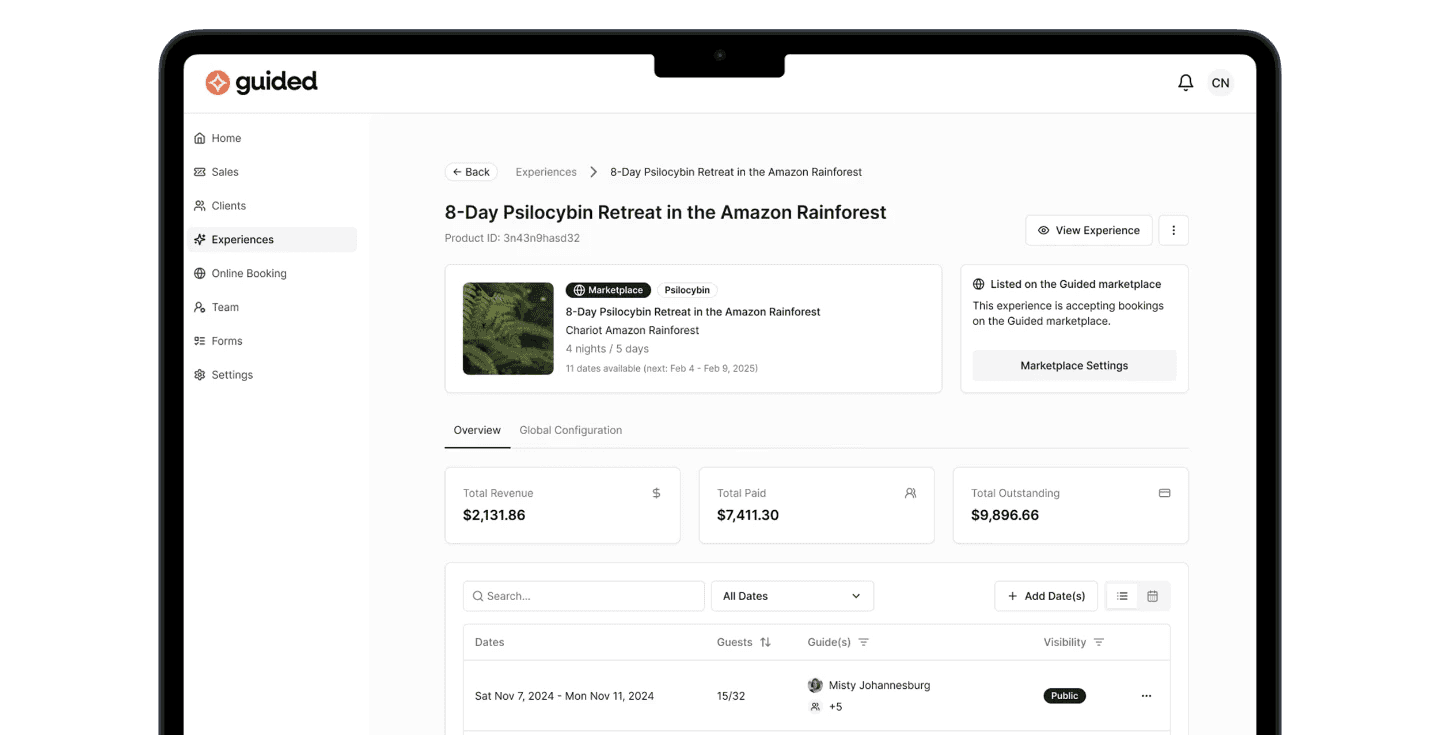Image resolution: width=1440 pixels, height=735 pixels.
Task: Click the Sat Nov 7, 2024 date row
Action: point(816,696)
